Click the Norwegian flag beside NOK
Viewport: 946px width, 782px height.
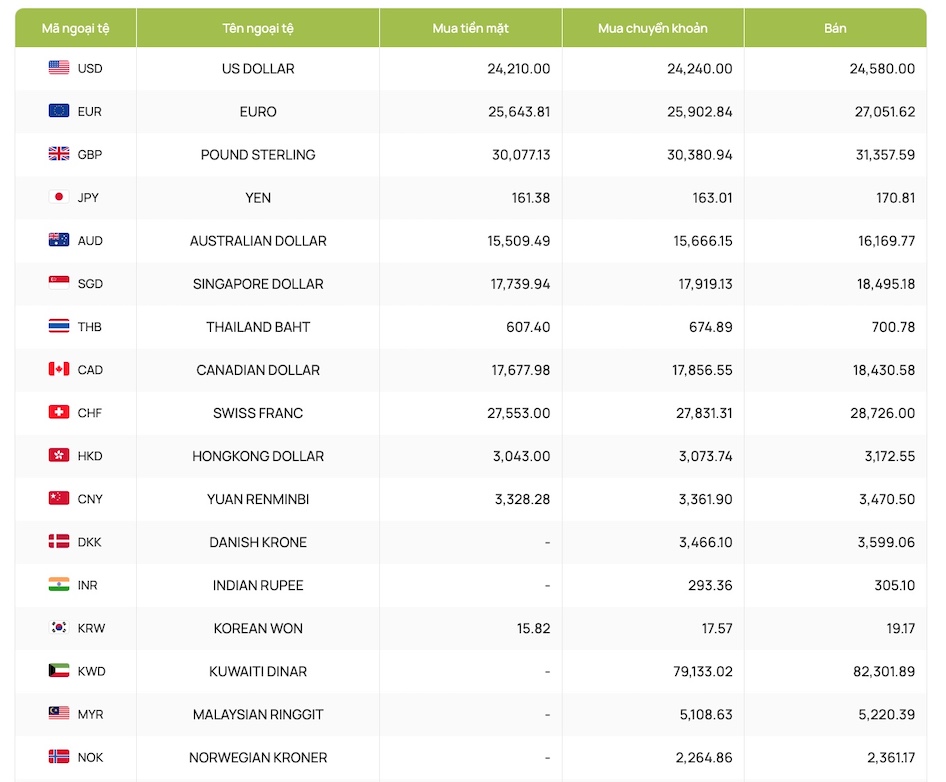(x=59, y=757)
